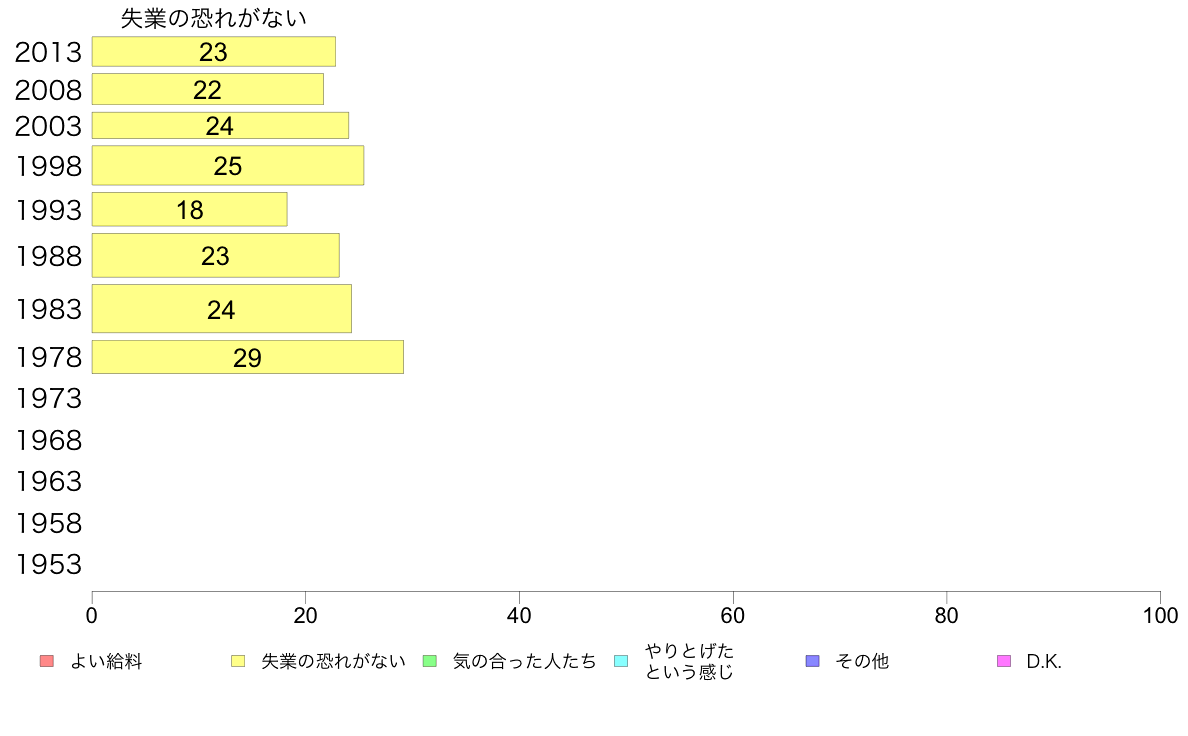Viewport: 1188px width, 736px height.
Task: Click the blue その他 legend swatch
Action: 813,661
